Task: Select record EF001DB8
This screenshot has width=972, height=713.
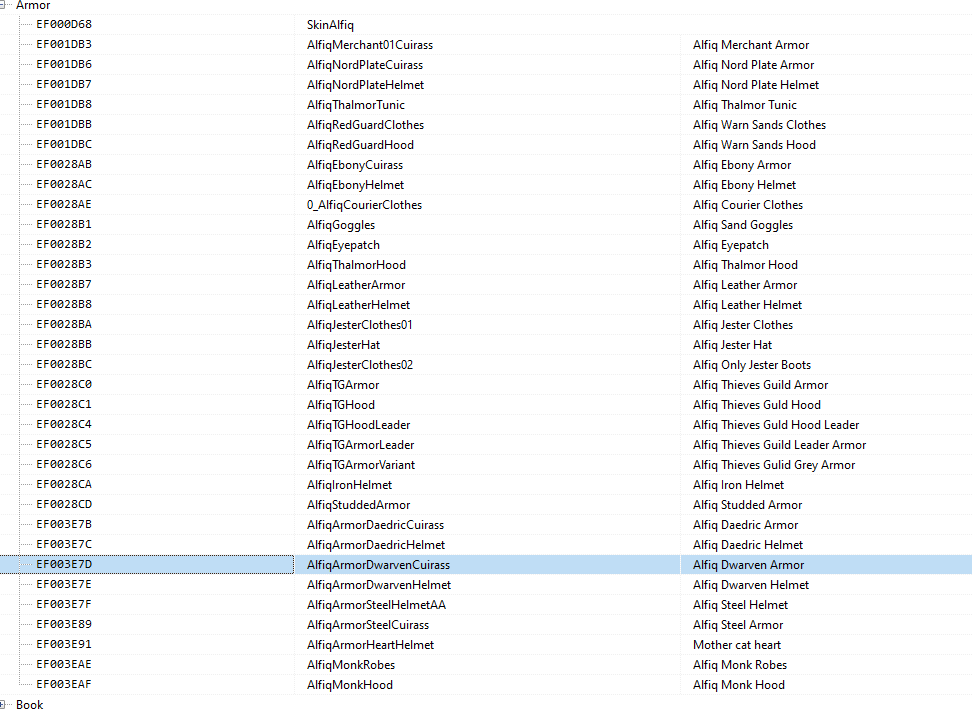Action: (64, 104)
